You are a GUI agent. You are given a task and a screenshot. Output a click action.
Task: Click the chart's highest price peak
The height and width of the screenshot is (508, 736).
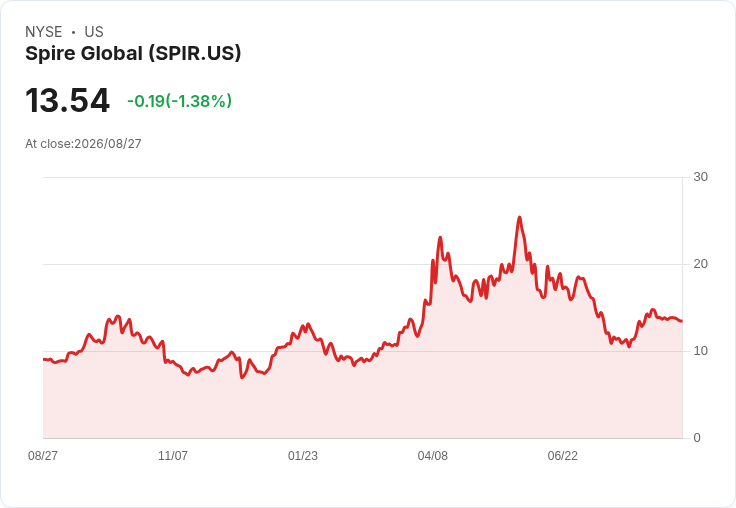(519, 217)
